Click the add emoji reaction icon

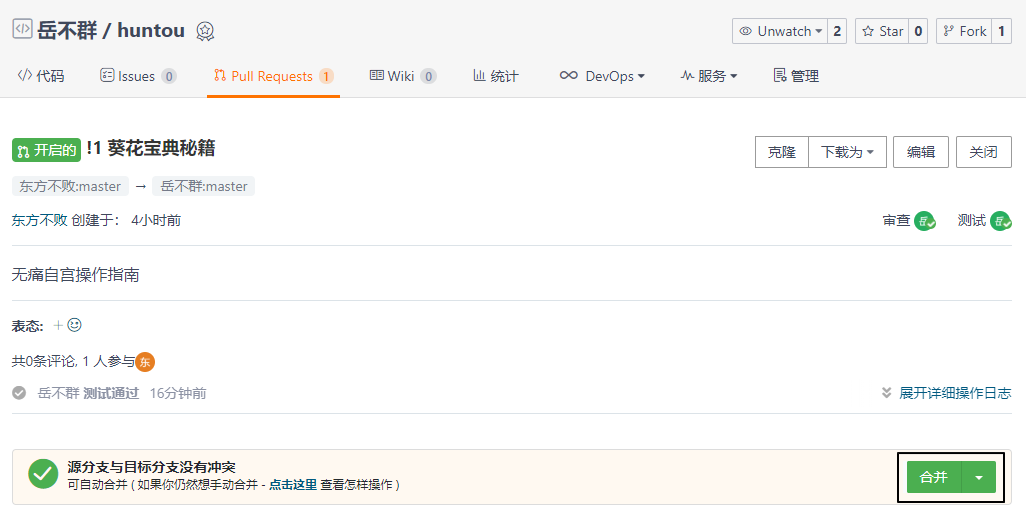pyautogui.click(x=68, y=325)
